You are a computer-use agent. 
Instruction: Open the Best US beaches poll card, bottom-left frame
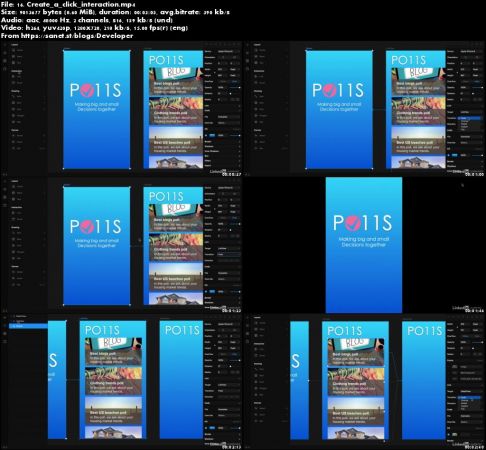(113, 411)
